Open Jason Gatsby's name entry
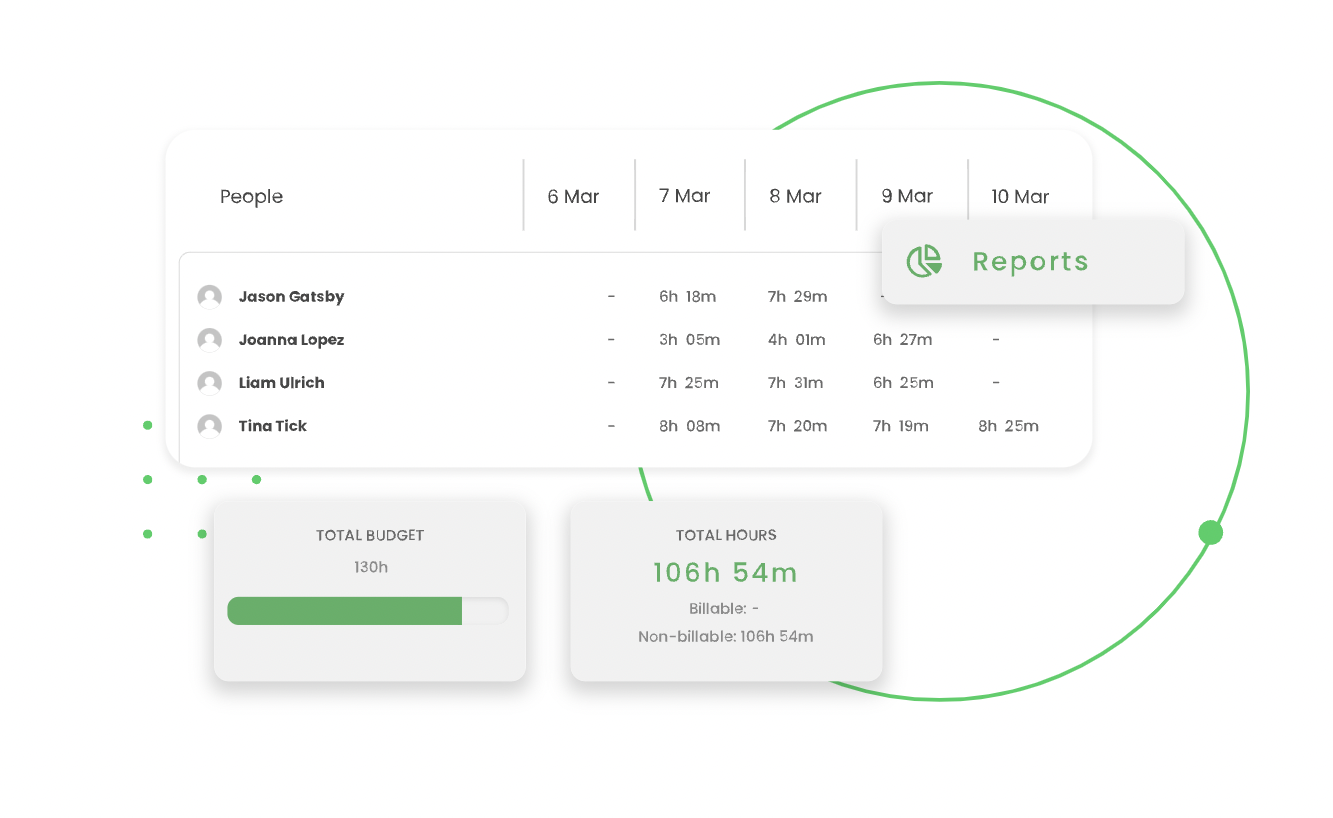This screenshot has height=818, width=1333. (x=291, y=297)
